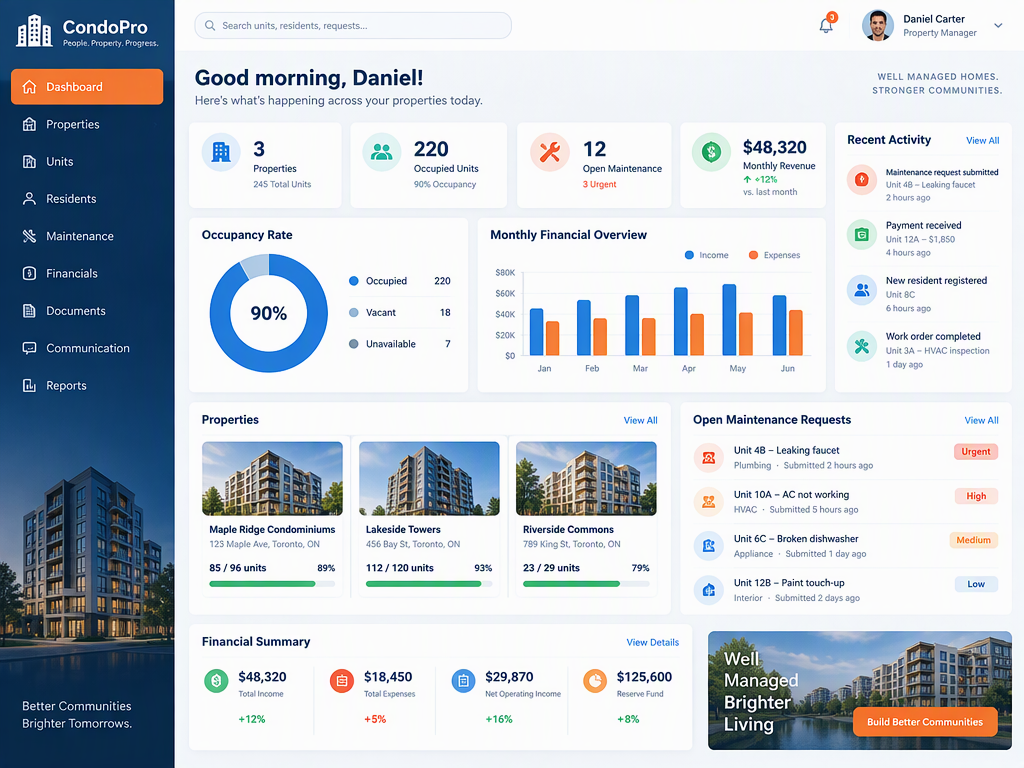Image resolution: width=1024 pixels, height=768 pixels.
Task: Click the Total Income dollar icon
Action: [x=216, y=680]
